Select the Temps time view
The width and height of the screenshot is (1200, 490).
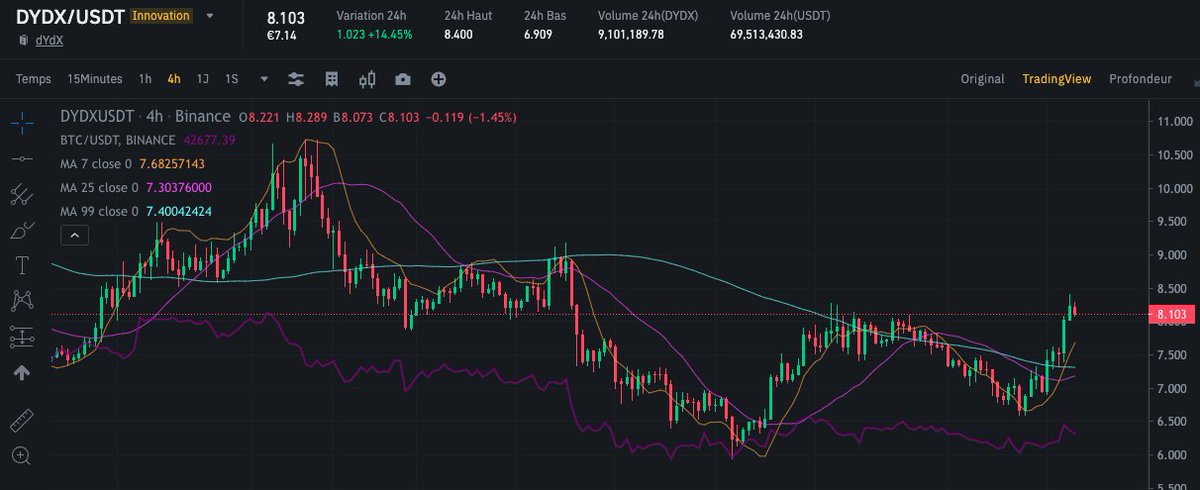(33, 79)
